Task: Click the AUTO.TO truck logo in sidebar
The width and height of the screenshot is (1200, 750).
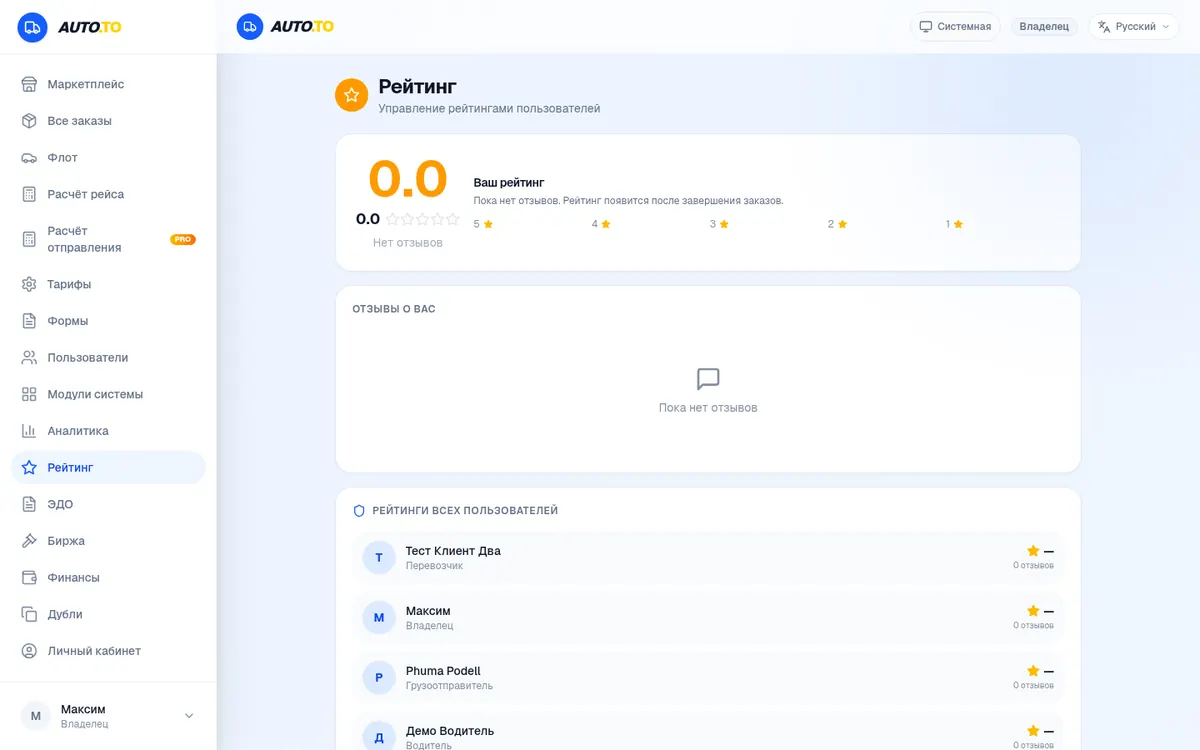Action: [32, 27]
